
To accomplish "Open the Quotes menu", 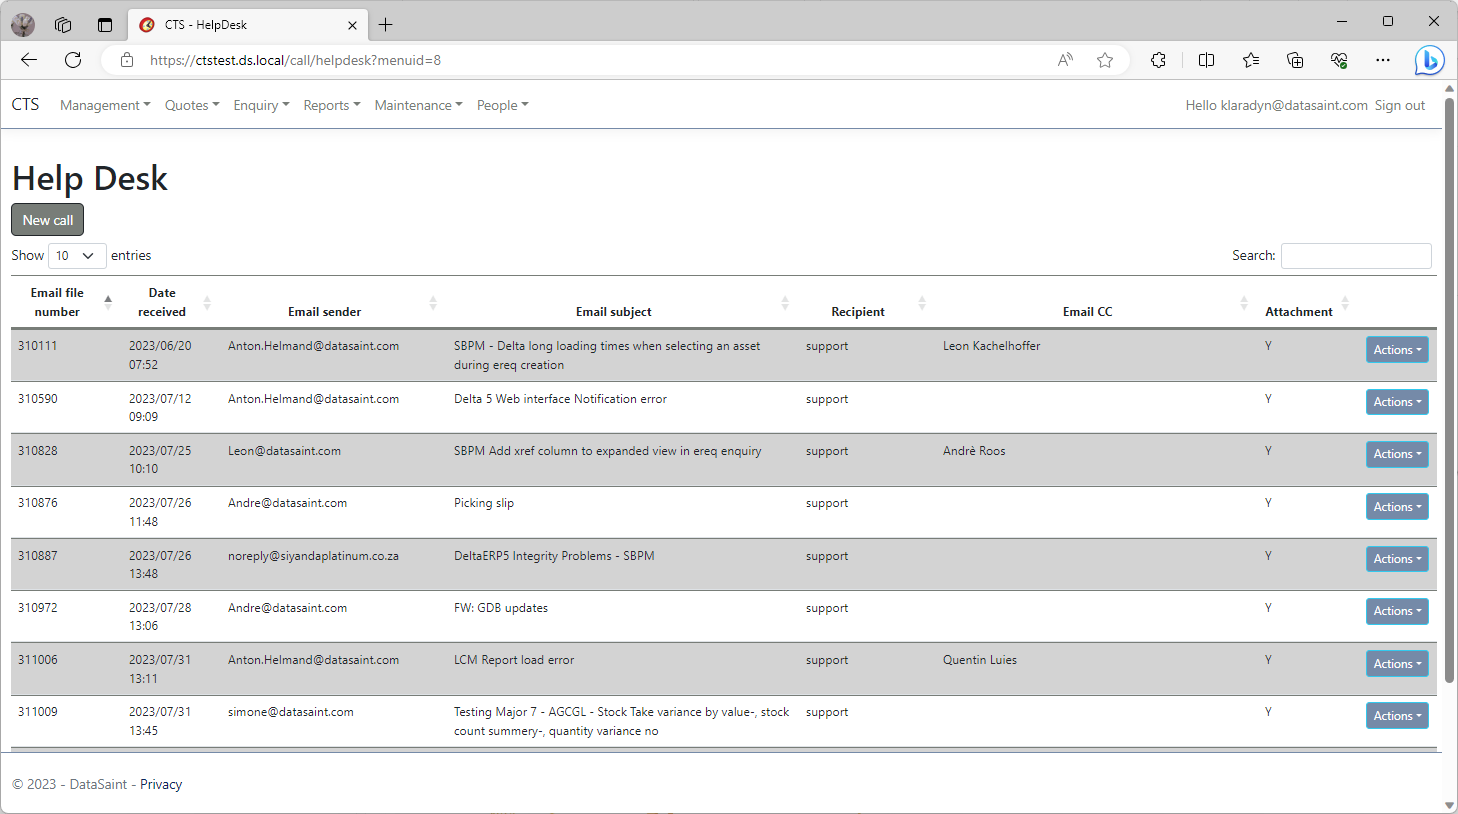I will tap(192, 105).
